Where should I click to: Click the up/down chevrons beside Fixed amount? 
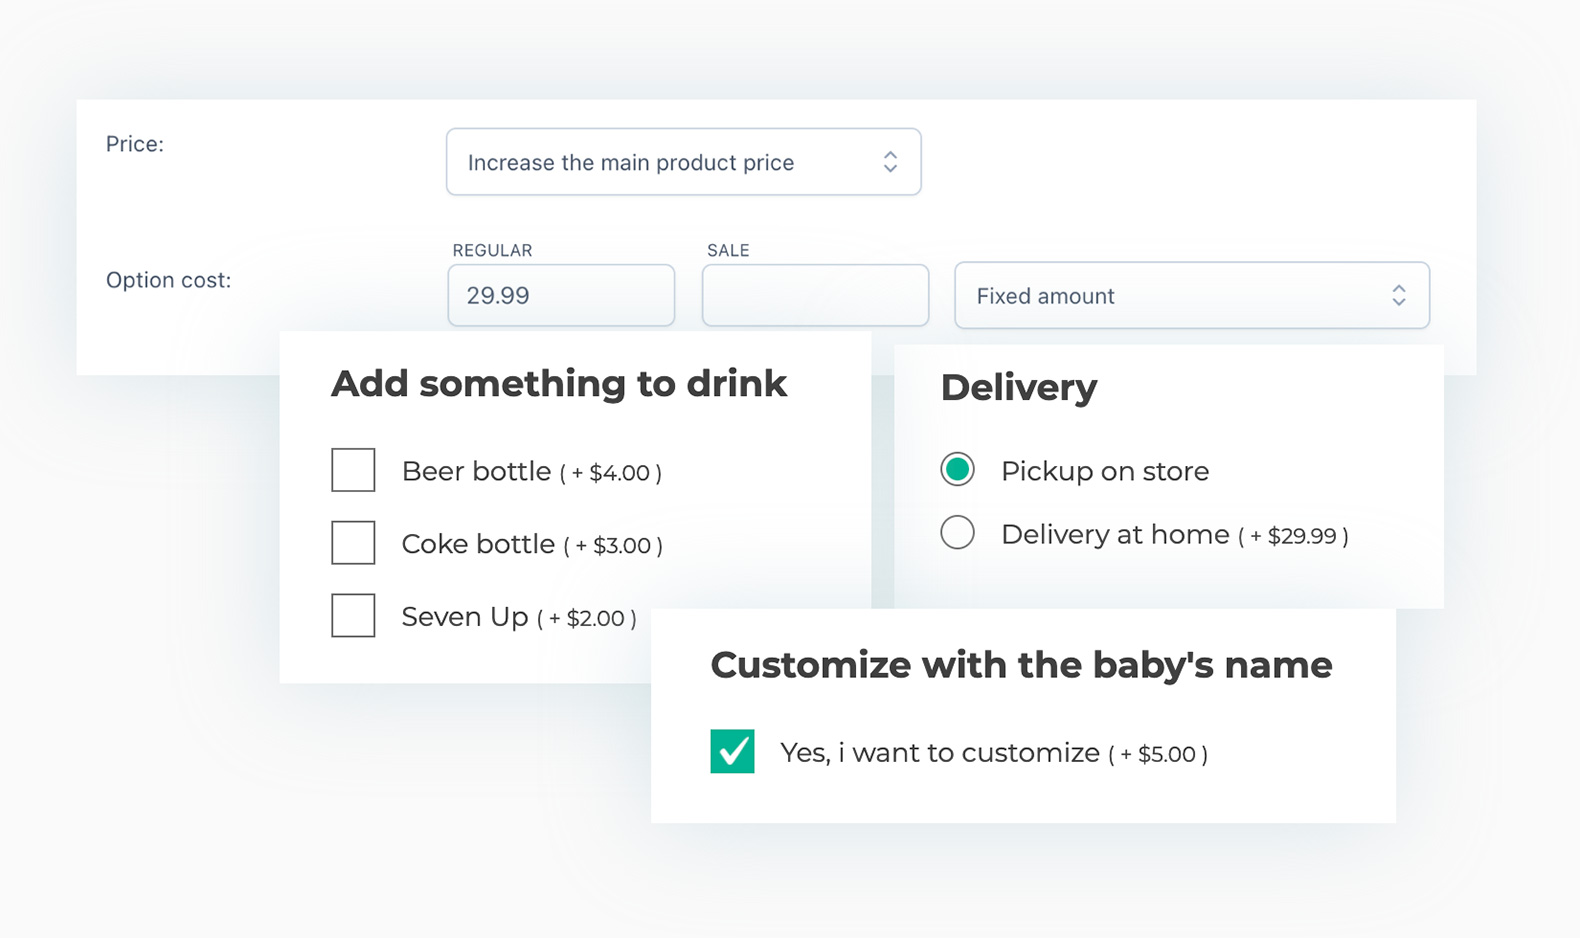tap(1399, 295)
